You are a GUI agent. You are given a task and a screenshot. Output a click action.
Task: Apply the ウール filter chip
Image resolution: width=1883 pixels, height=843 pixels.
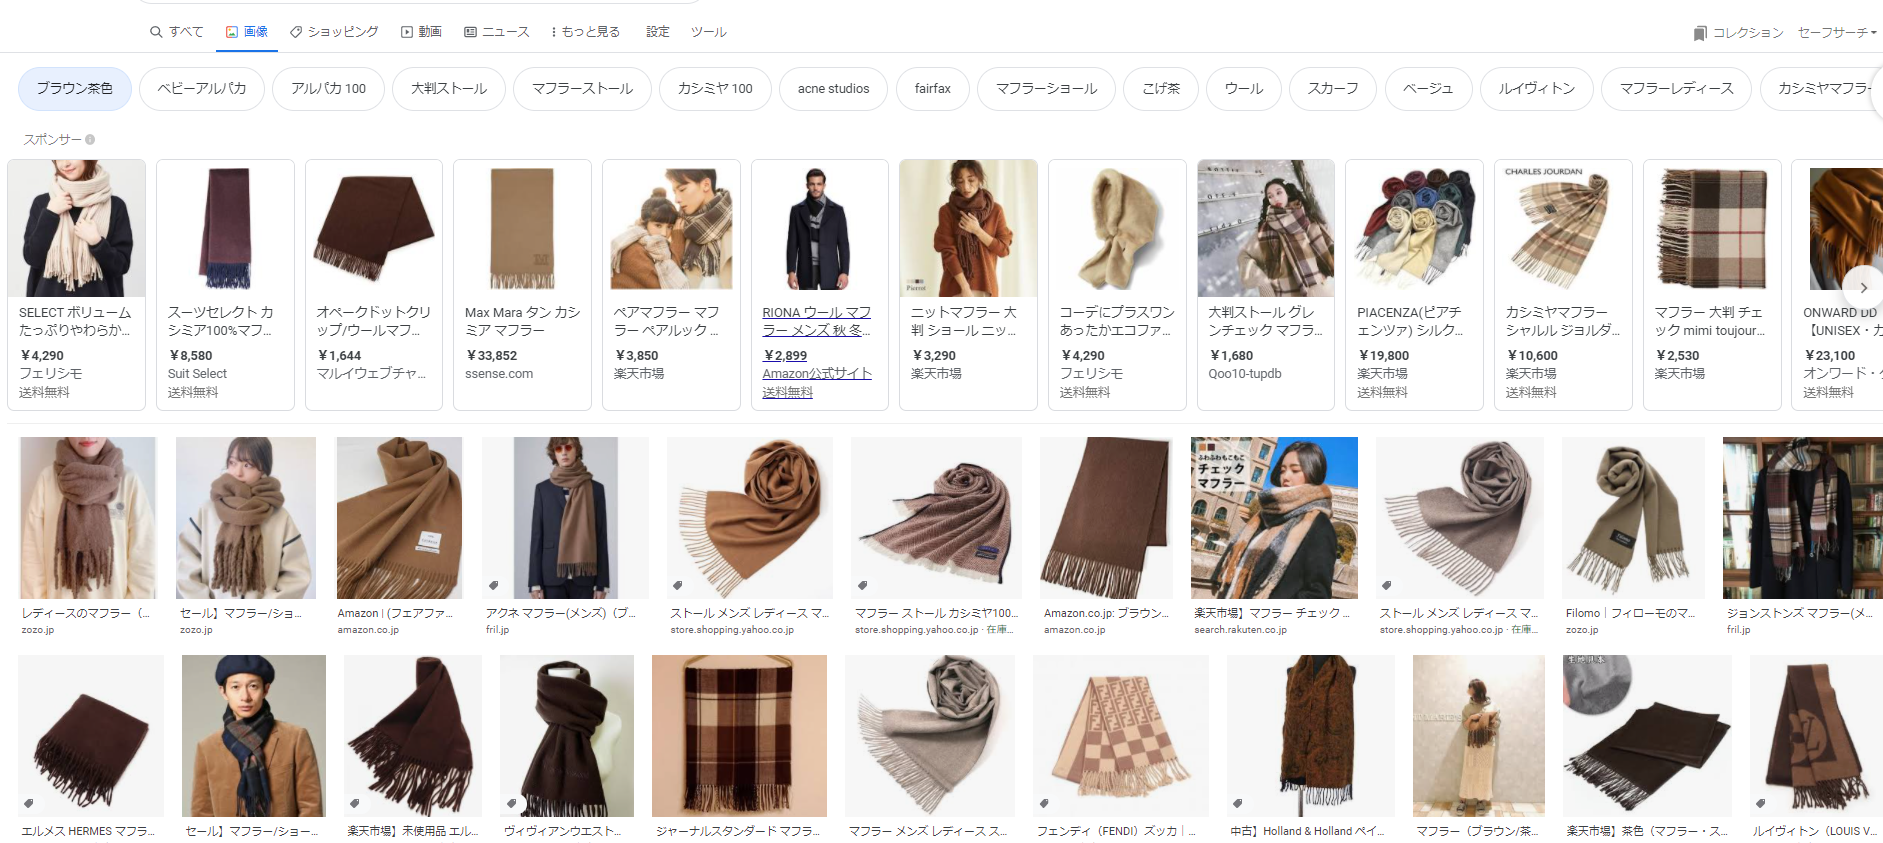click(x=1243, y=89)
